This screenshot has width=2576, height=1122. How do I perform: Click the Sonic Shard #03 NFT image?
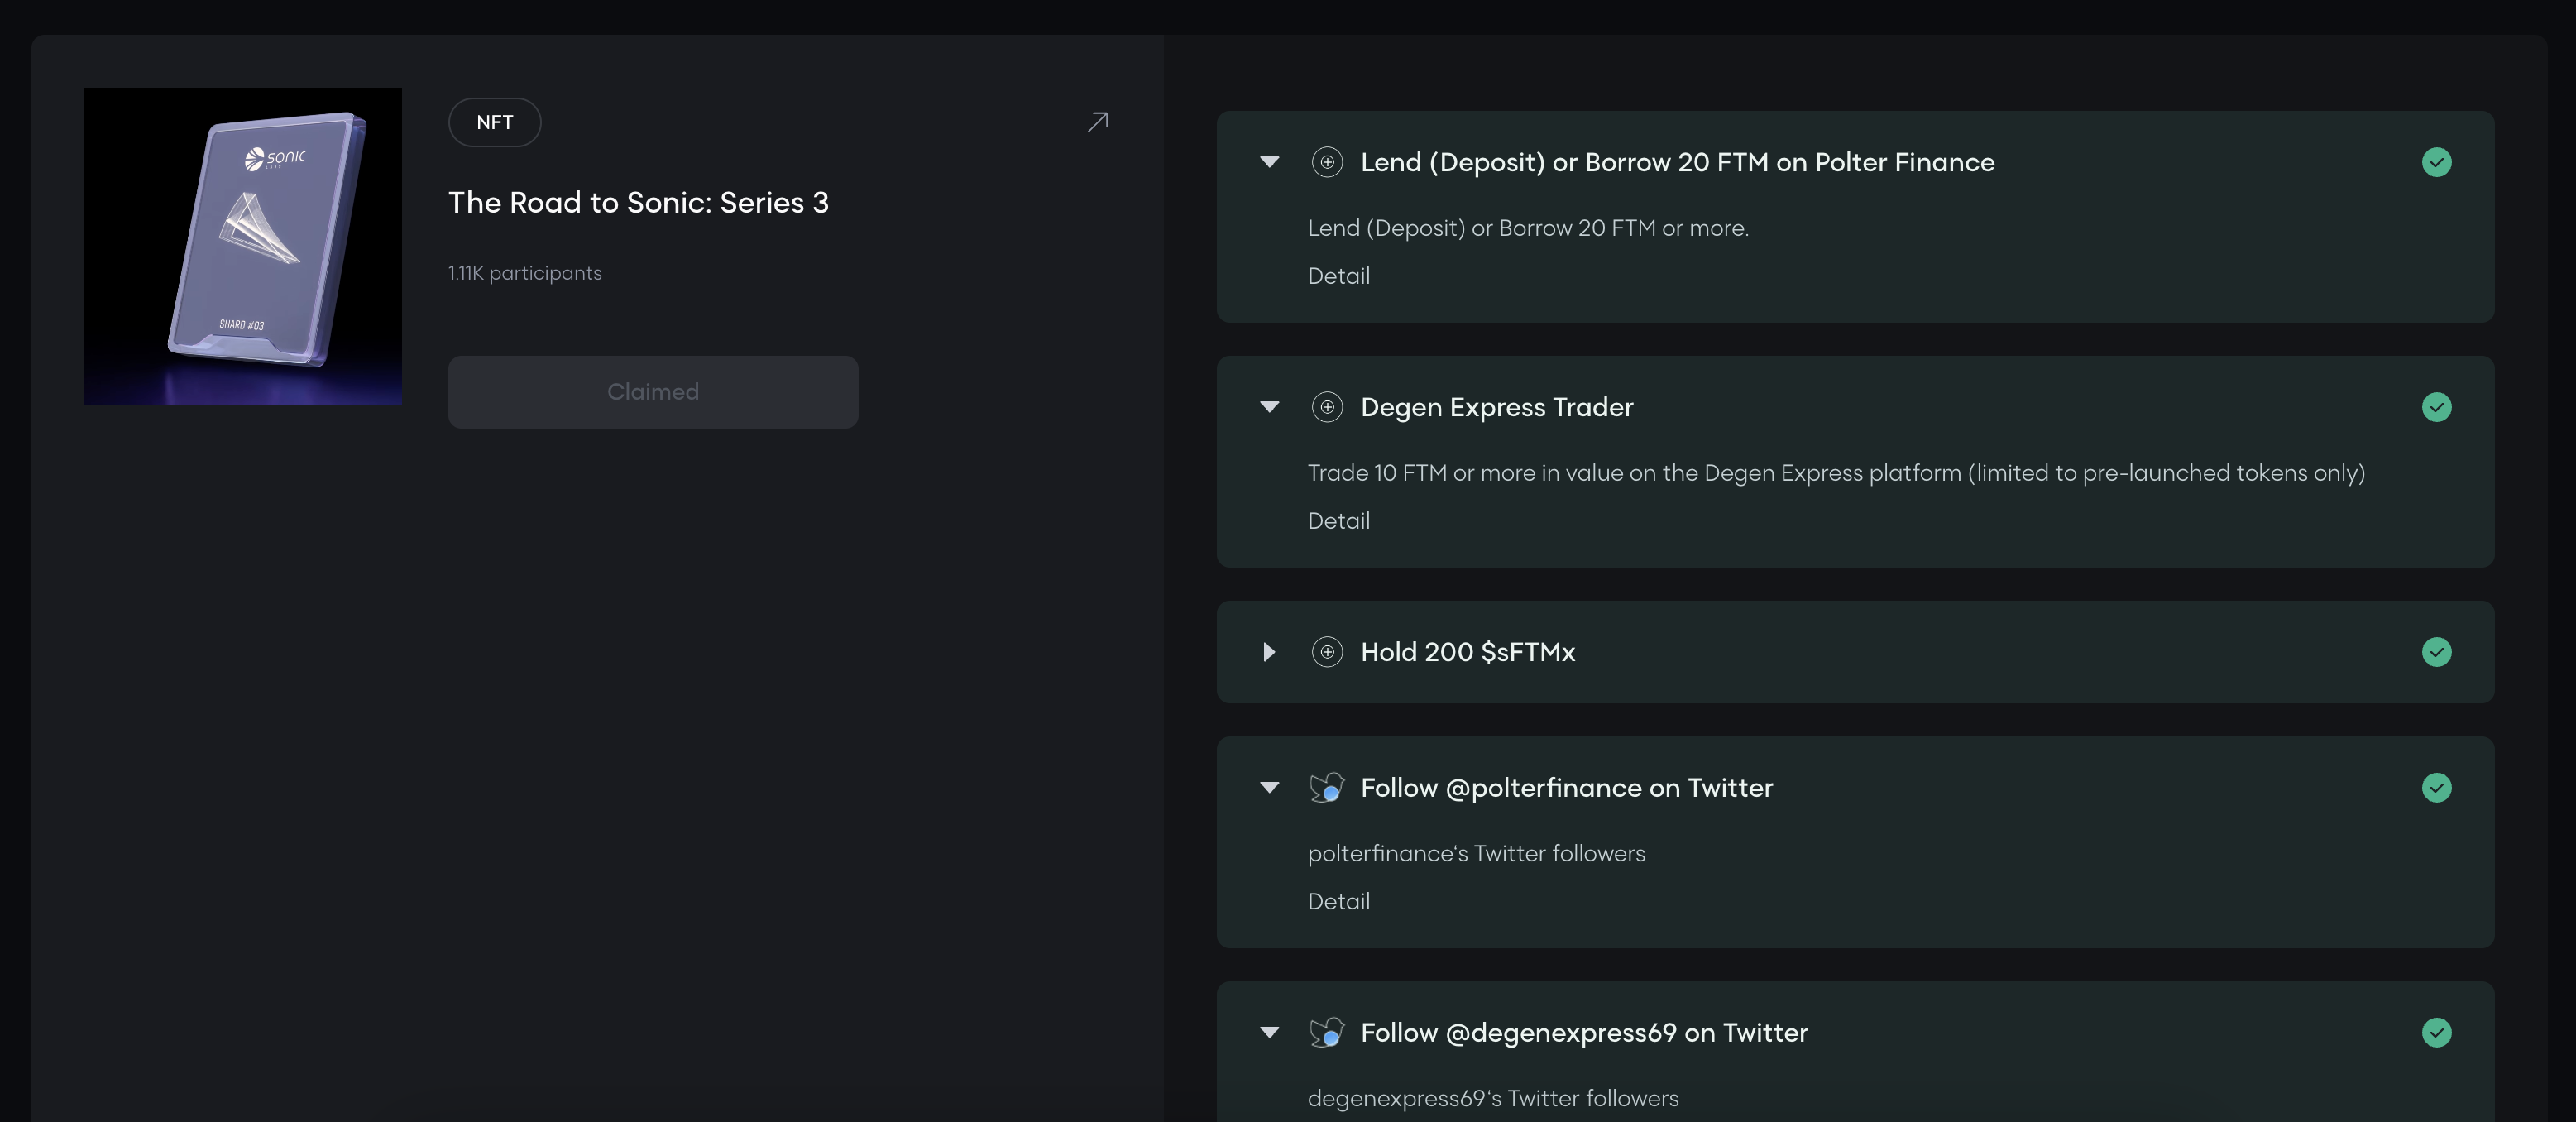click(243, 246)
